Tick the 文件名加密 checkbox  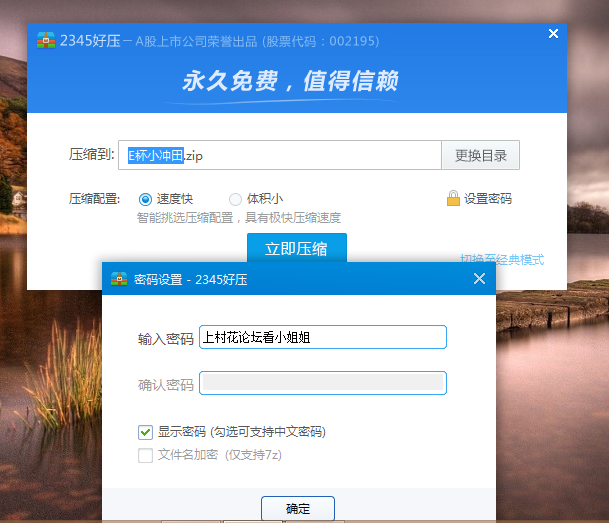pos(145,455)
